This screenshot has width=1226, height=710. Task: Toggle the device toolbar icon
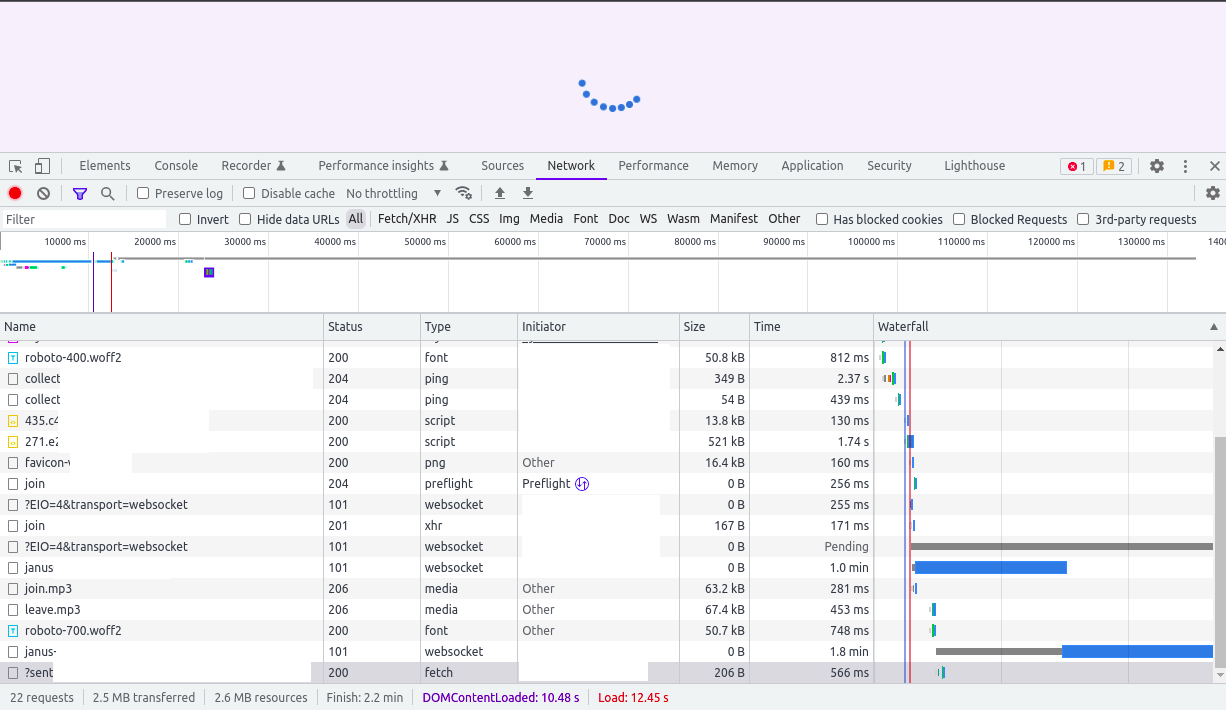pos(42,166)
